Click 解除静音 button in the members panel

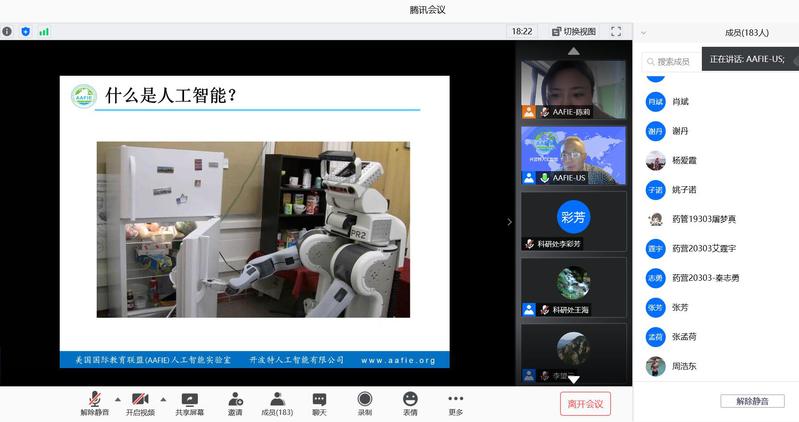click(752, 401)
